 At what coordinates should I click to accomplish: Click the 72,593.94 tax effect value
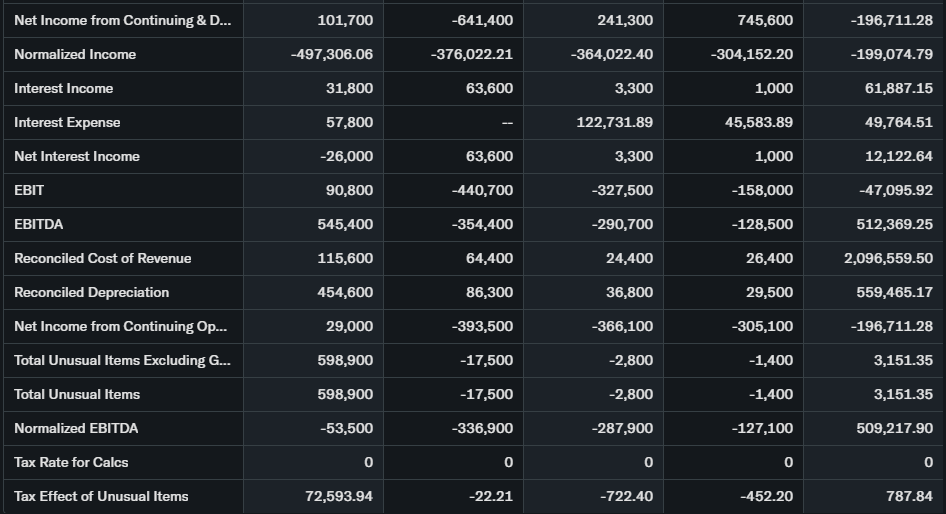[x=339, y=496]
